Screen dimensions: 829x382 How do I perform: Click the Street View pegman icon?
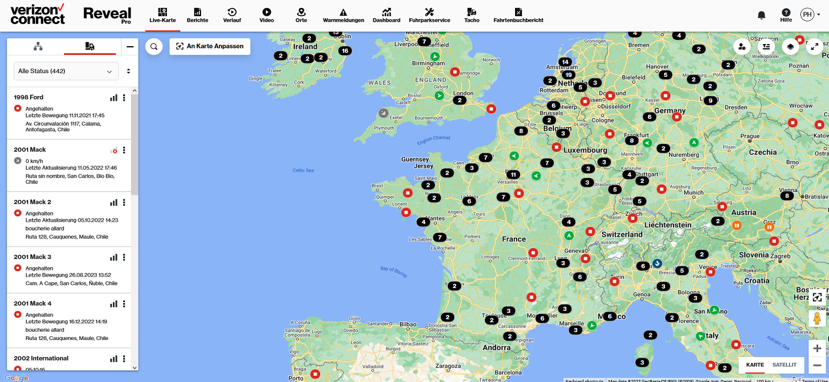point(817,319)
